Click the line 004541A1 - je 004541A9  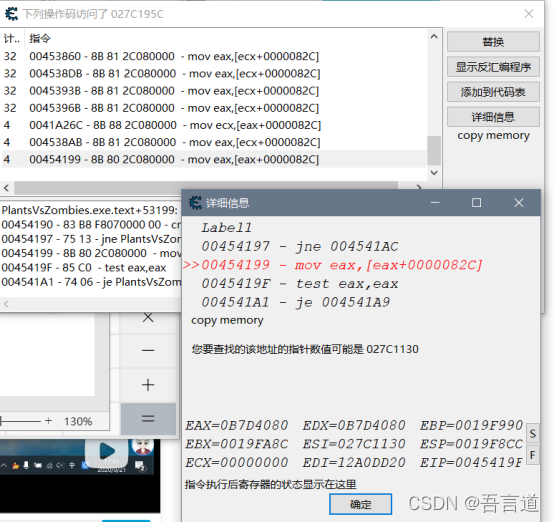[296, 302]
